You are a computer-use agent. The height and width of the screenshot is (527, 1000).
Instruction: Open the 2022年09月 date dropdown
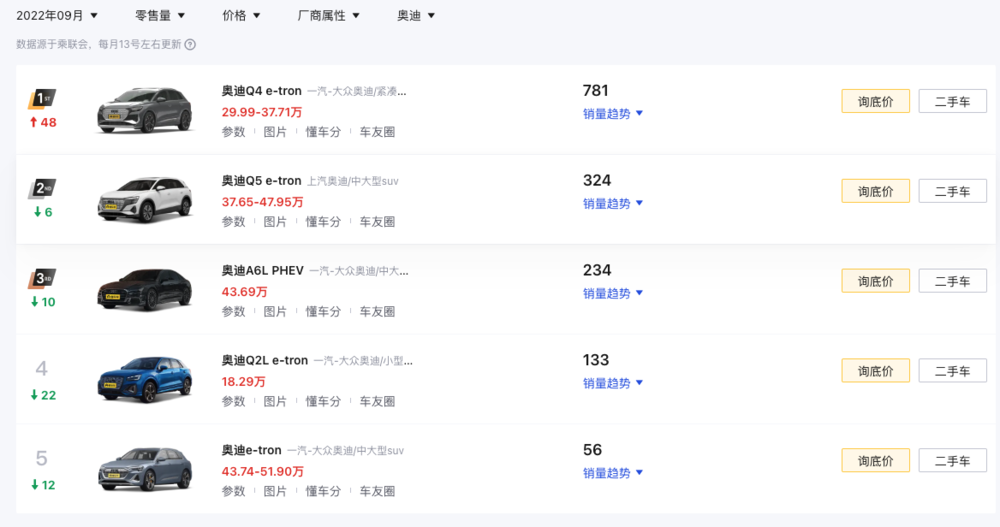[57, 15]
